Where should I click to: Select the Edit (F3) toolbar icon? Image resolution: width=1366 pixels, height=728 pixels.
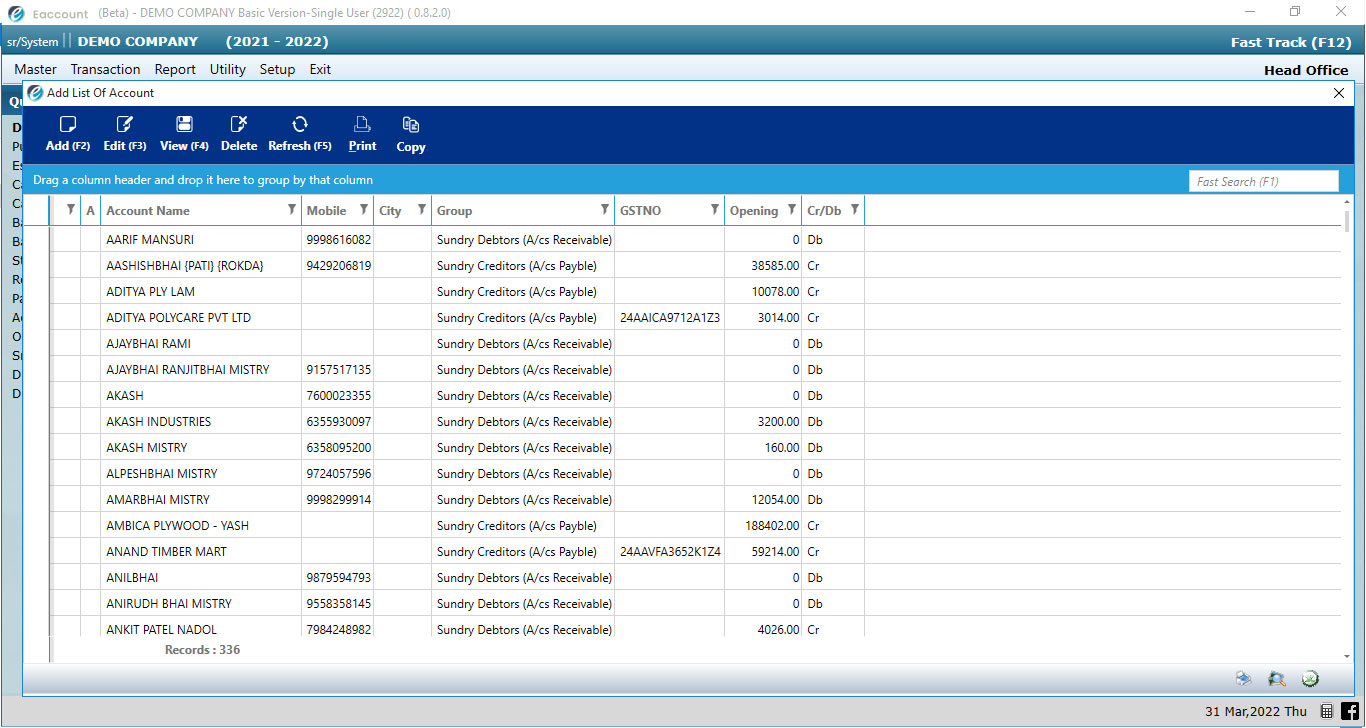(x=124, y=133)
